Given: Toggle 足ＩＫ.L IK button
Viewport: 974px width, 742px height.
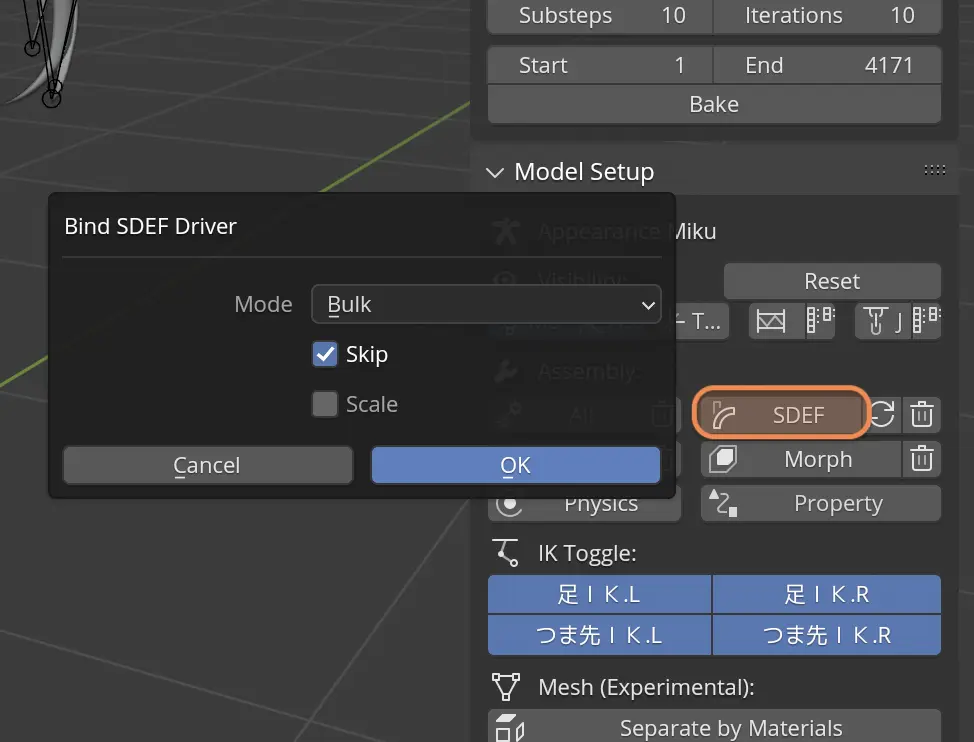Looking at the screenshot, I should pos(599,594).
